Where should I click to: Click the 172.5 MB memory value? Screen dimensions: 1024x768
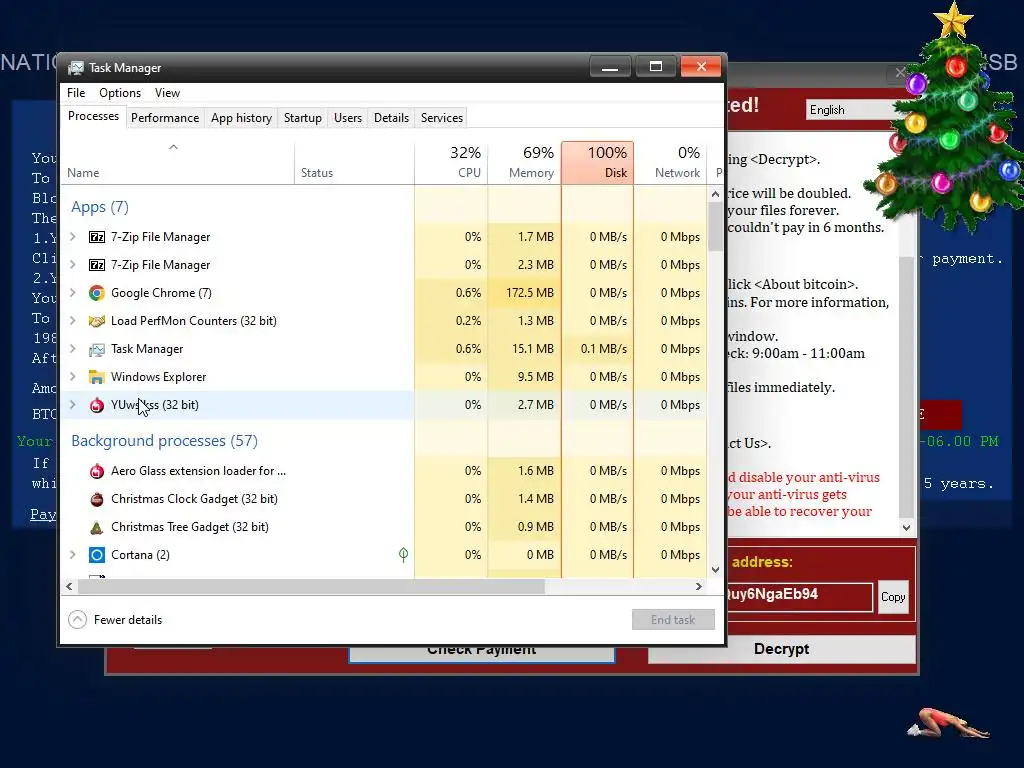(530, 293)
